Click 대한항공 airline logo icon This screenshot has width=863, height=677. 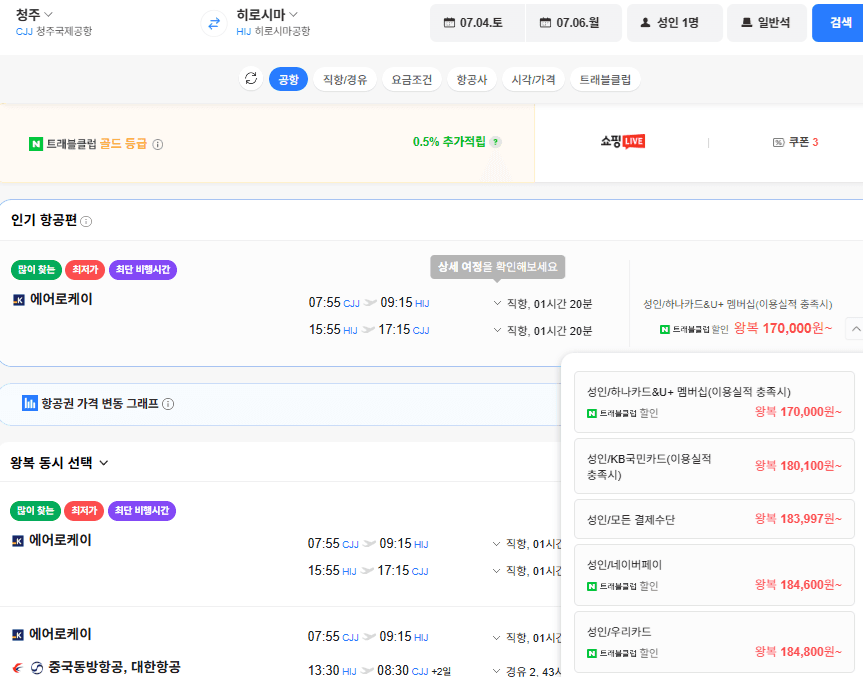click(37, 668)
